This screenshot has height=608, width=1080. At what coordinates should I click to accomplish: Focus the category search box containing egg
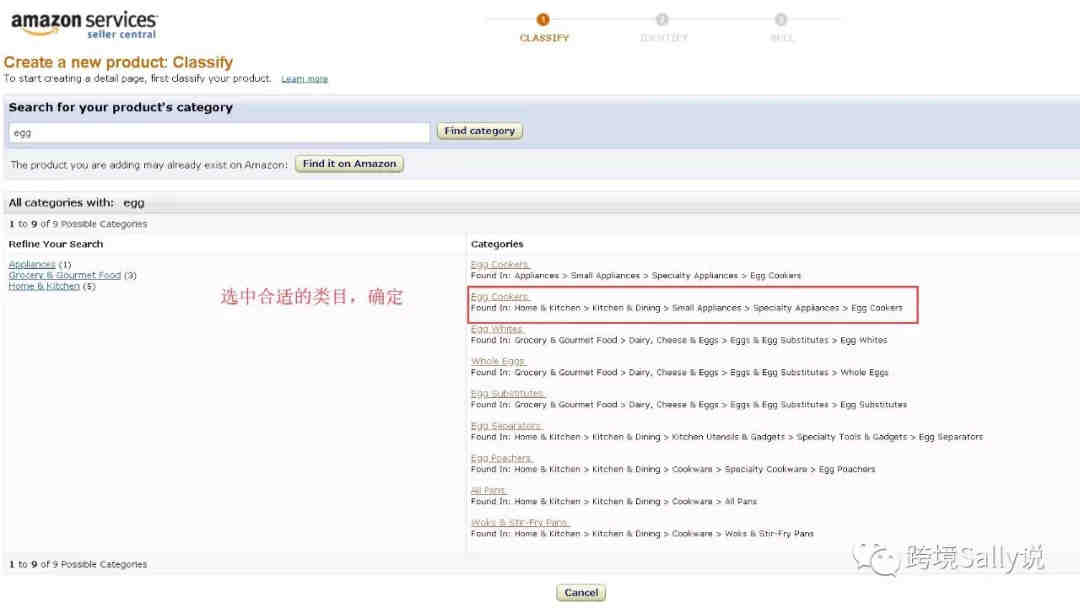pyautogui.click(x=220, y=132)
